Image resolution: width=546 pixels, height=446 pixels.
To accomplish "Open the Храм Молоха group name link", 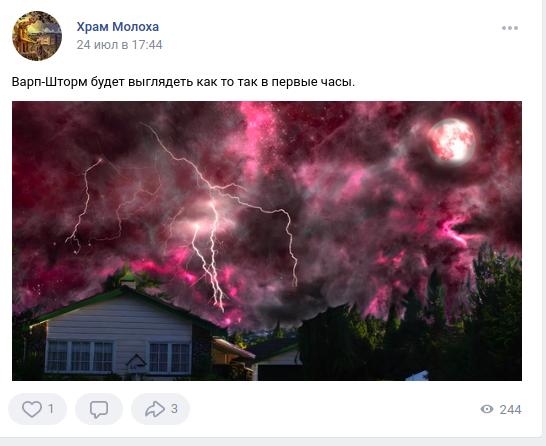I will click(x=118, y=26).
